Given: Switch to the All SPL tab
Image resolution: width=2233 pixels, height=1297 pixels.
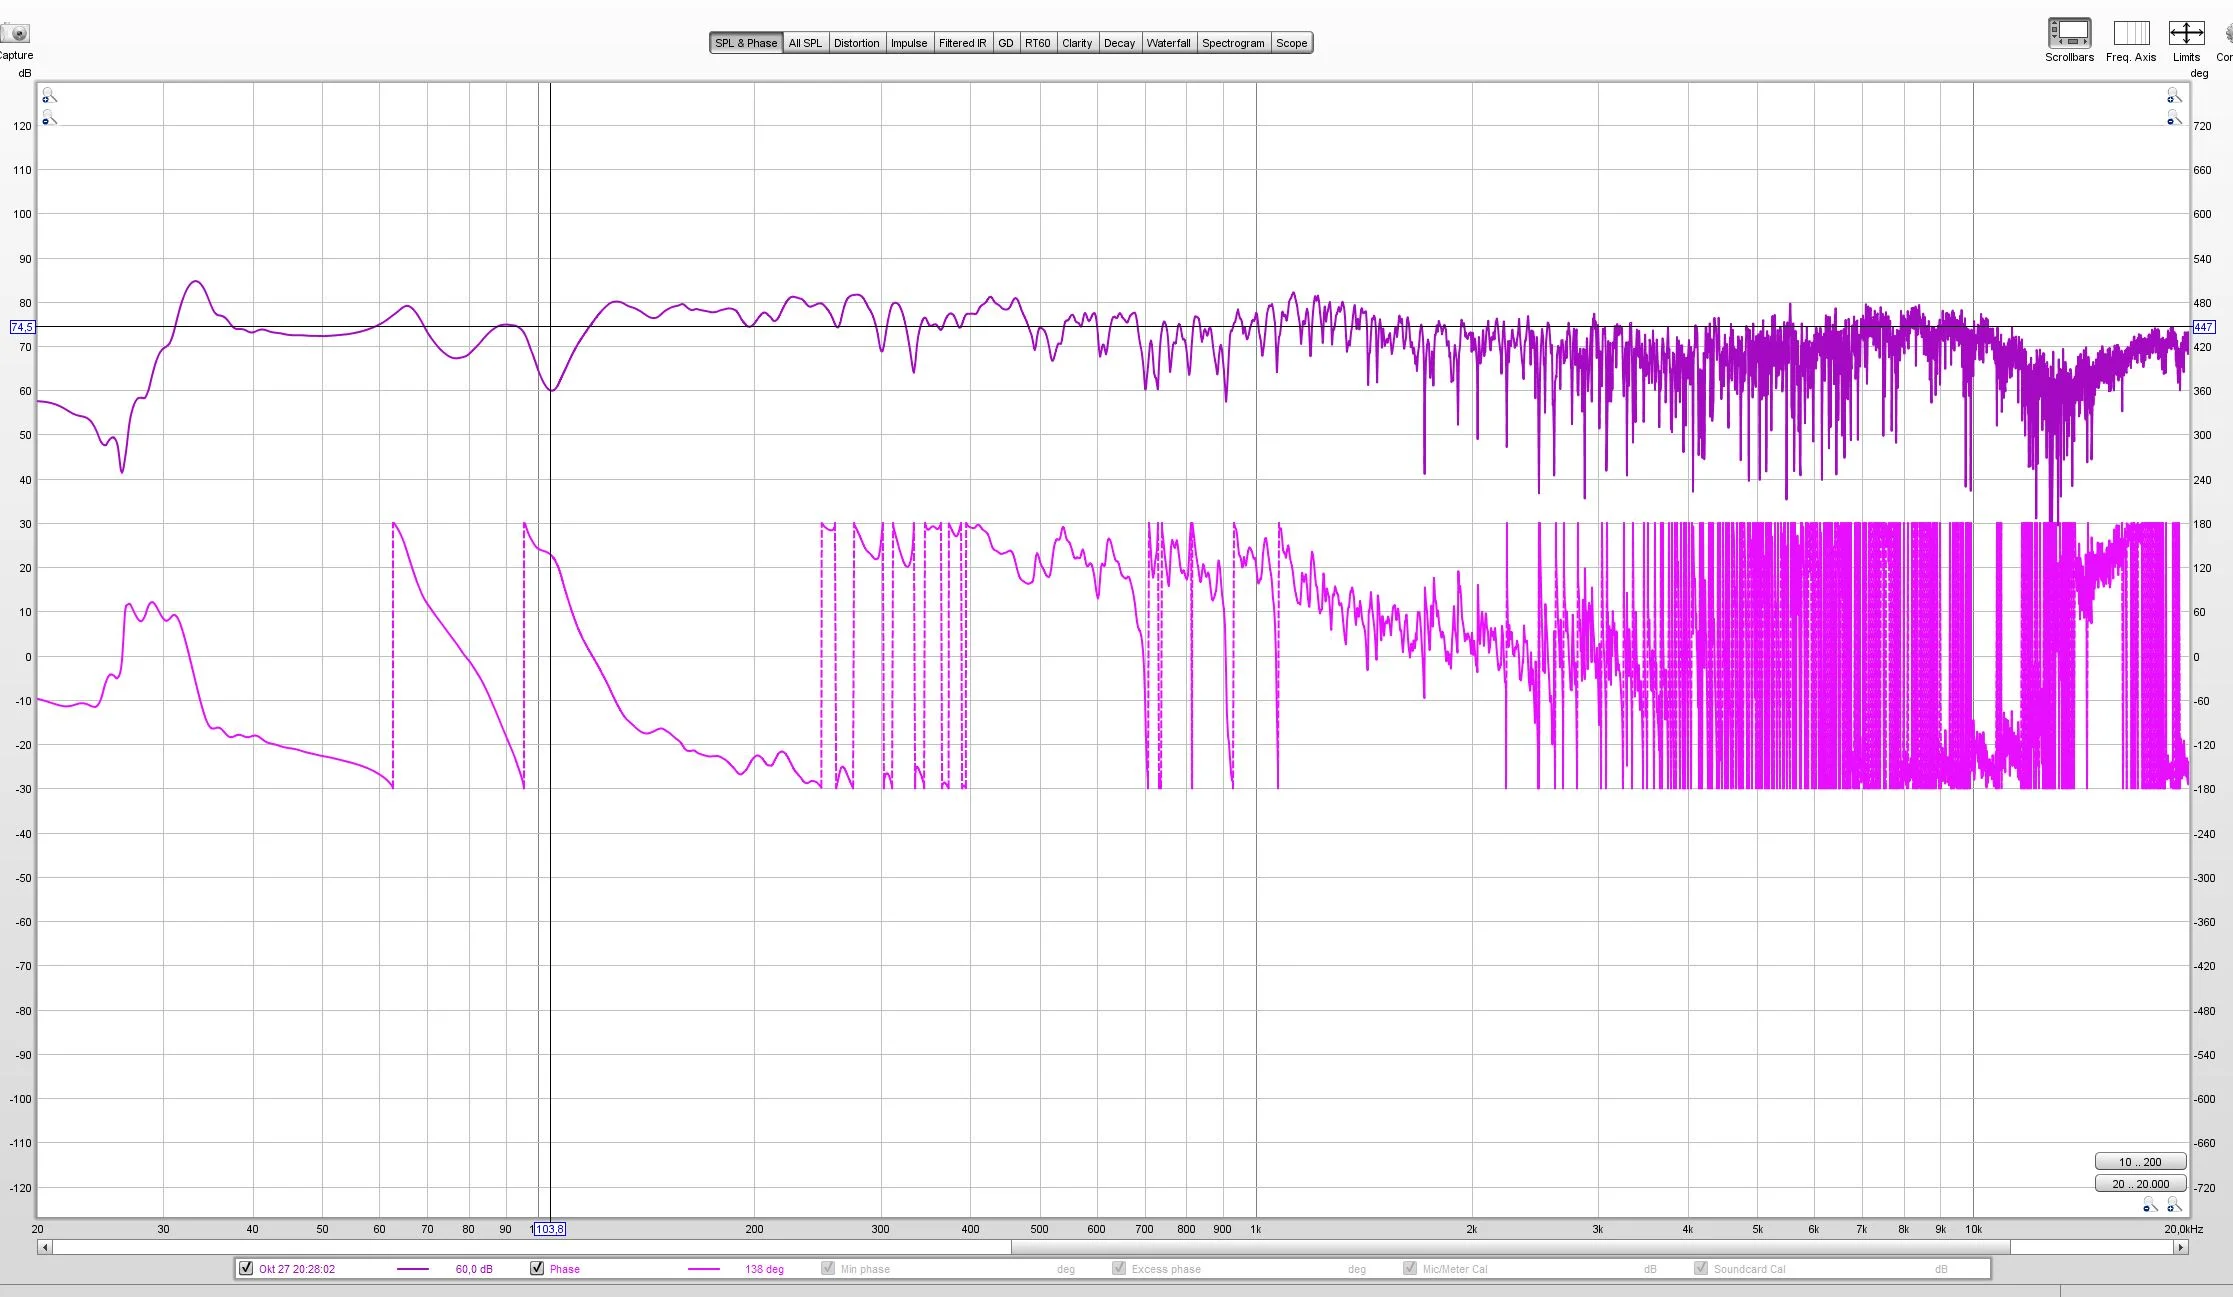Looking at the screenshot, I should [805, 43].
